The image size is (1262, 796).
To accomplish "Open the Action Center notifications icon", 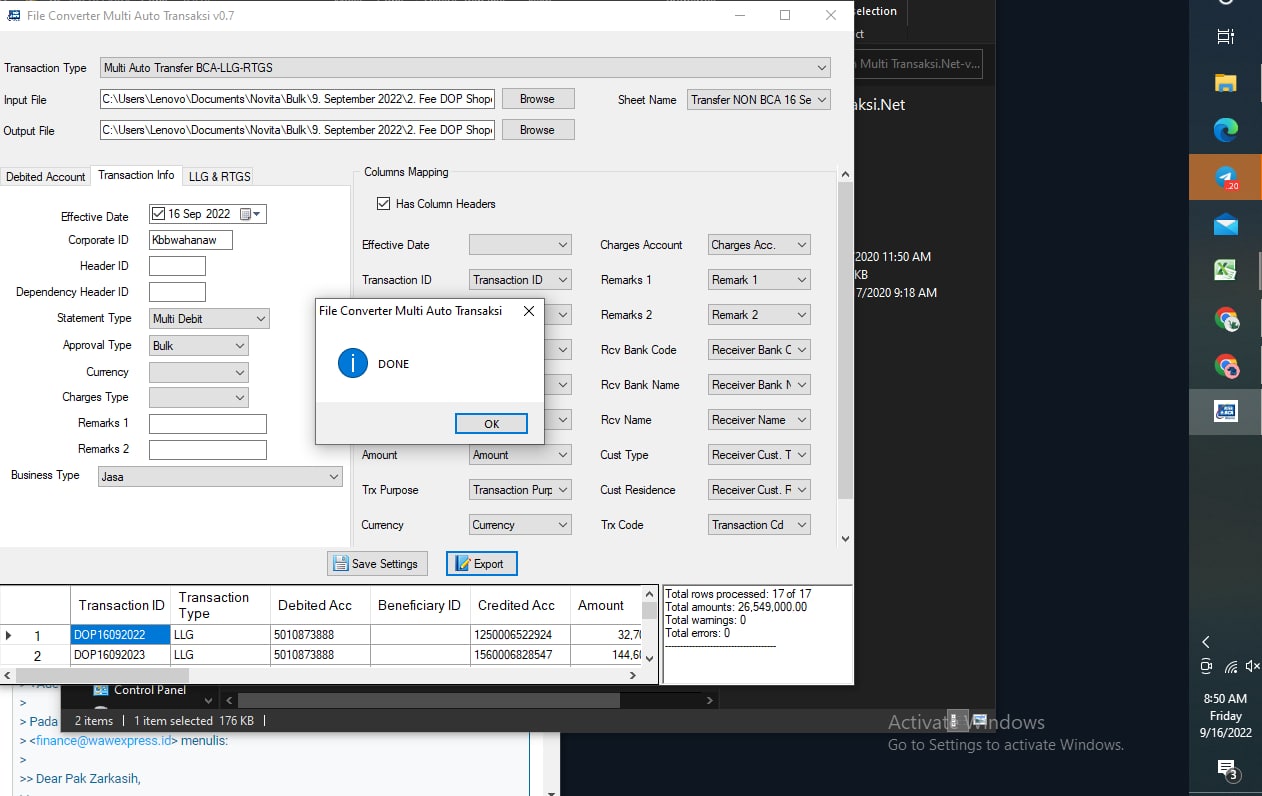I will [1227, 769].
